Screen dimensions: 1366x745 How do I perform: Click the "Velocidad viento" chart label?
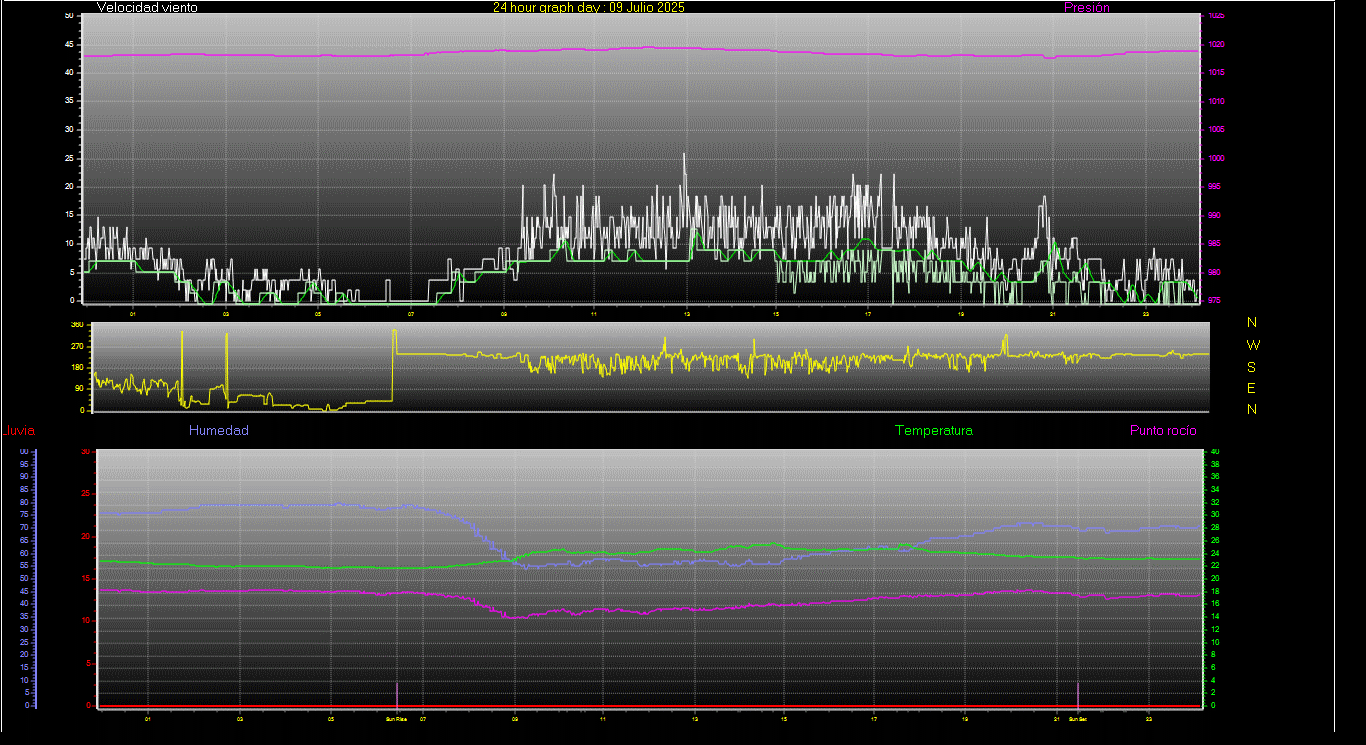[x=147, y=7]
